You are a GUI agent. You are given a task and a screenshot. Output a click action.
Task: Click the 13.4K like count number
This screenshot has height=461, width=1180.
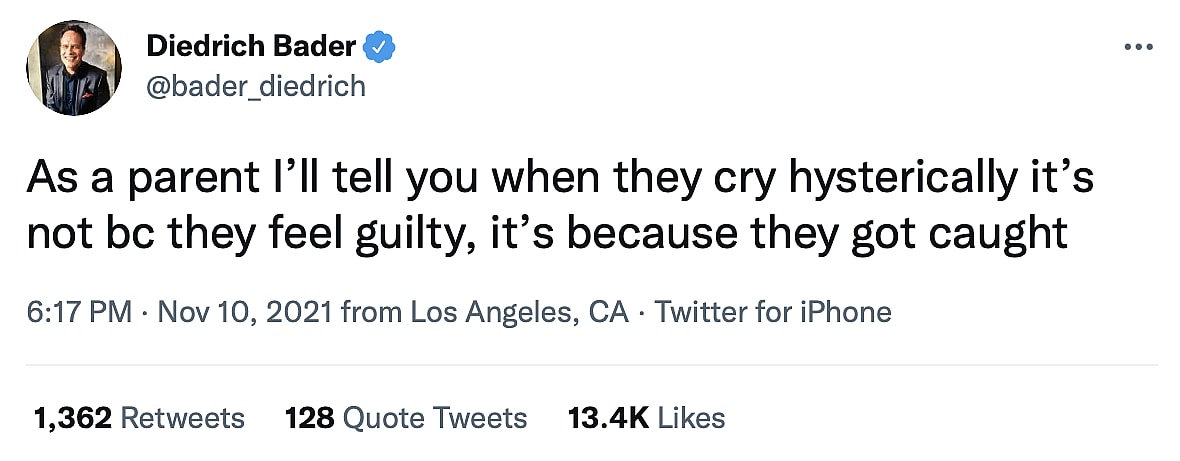pos(608,417)
